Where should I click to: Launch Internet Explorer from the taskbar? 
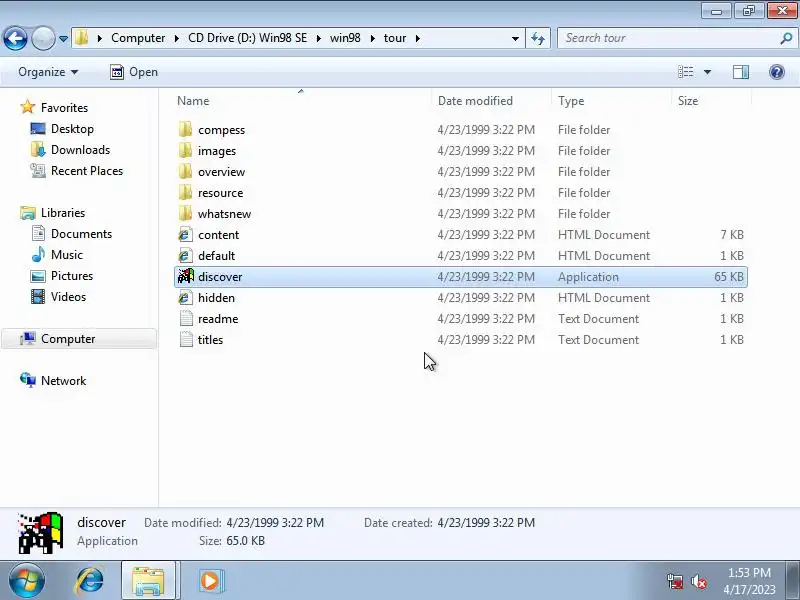pyautogui.click(x=90, y=581)
